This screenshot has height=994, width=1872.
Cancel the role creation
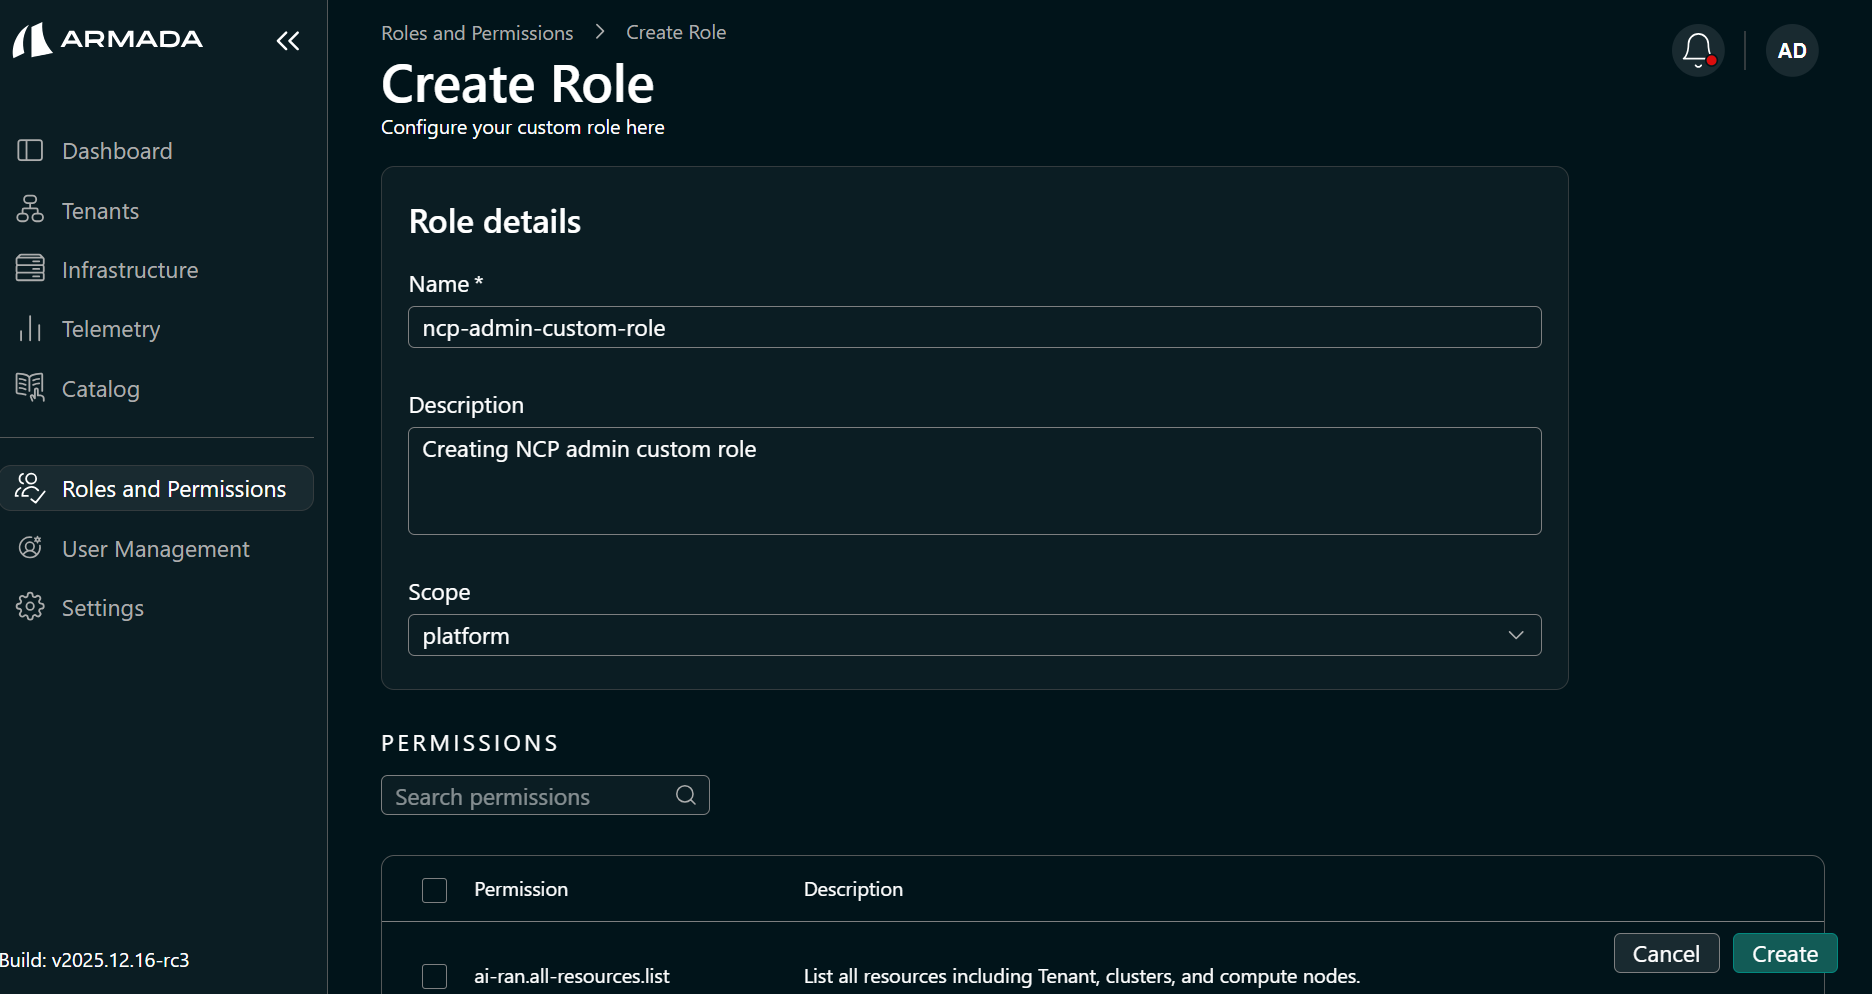pyautogui.click(x=1666, y=953)
